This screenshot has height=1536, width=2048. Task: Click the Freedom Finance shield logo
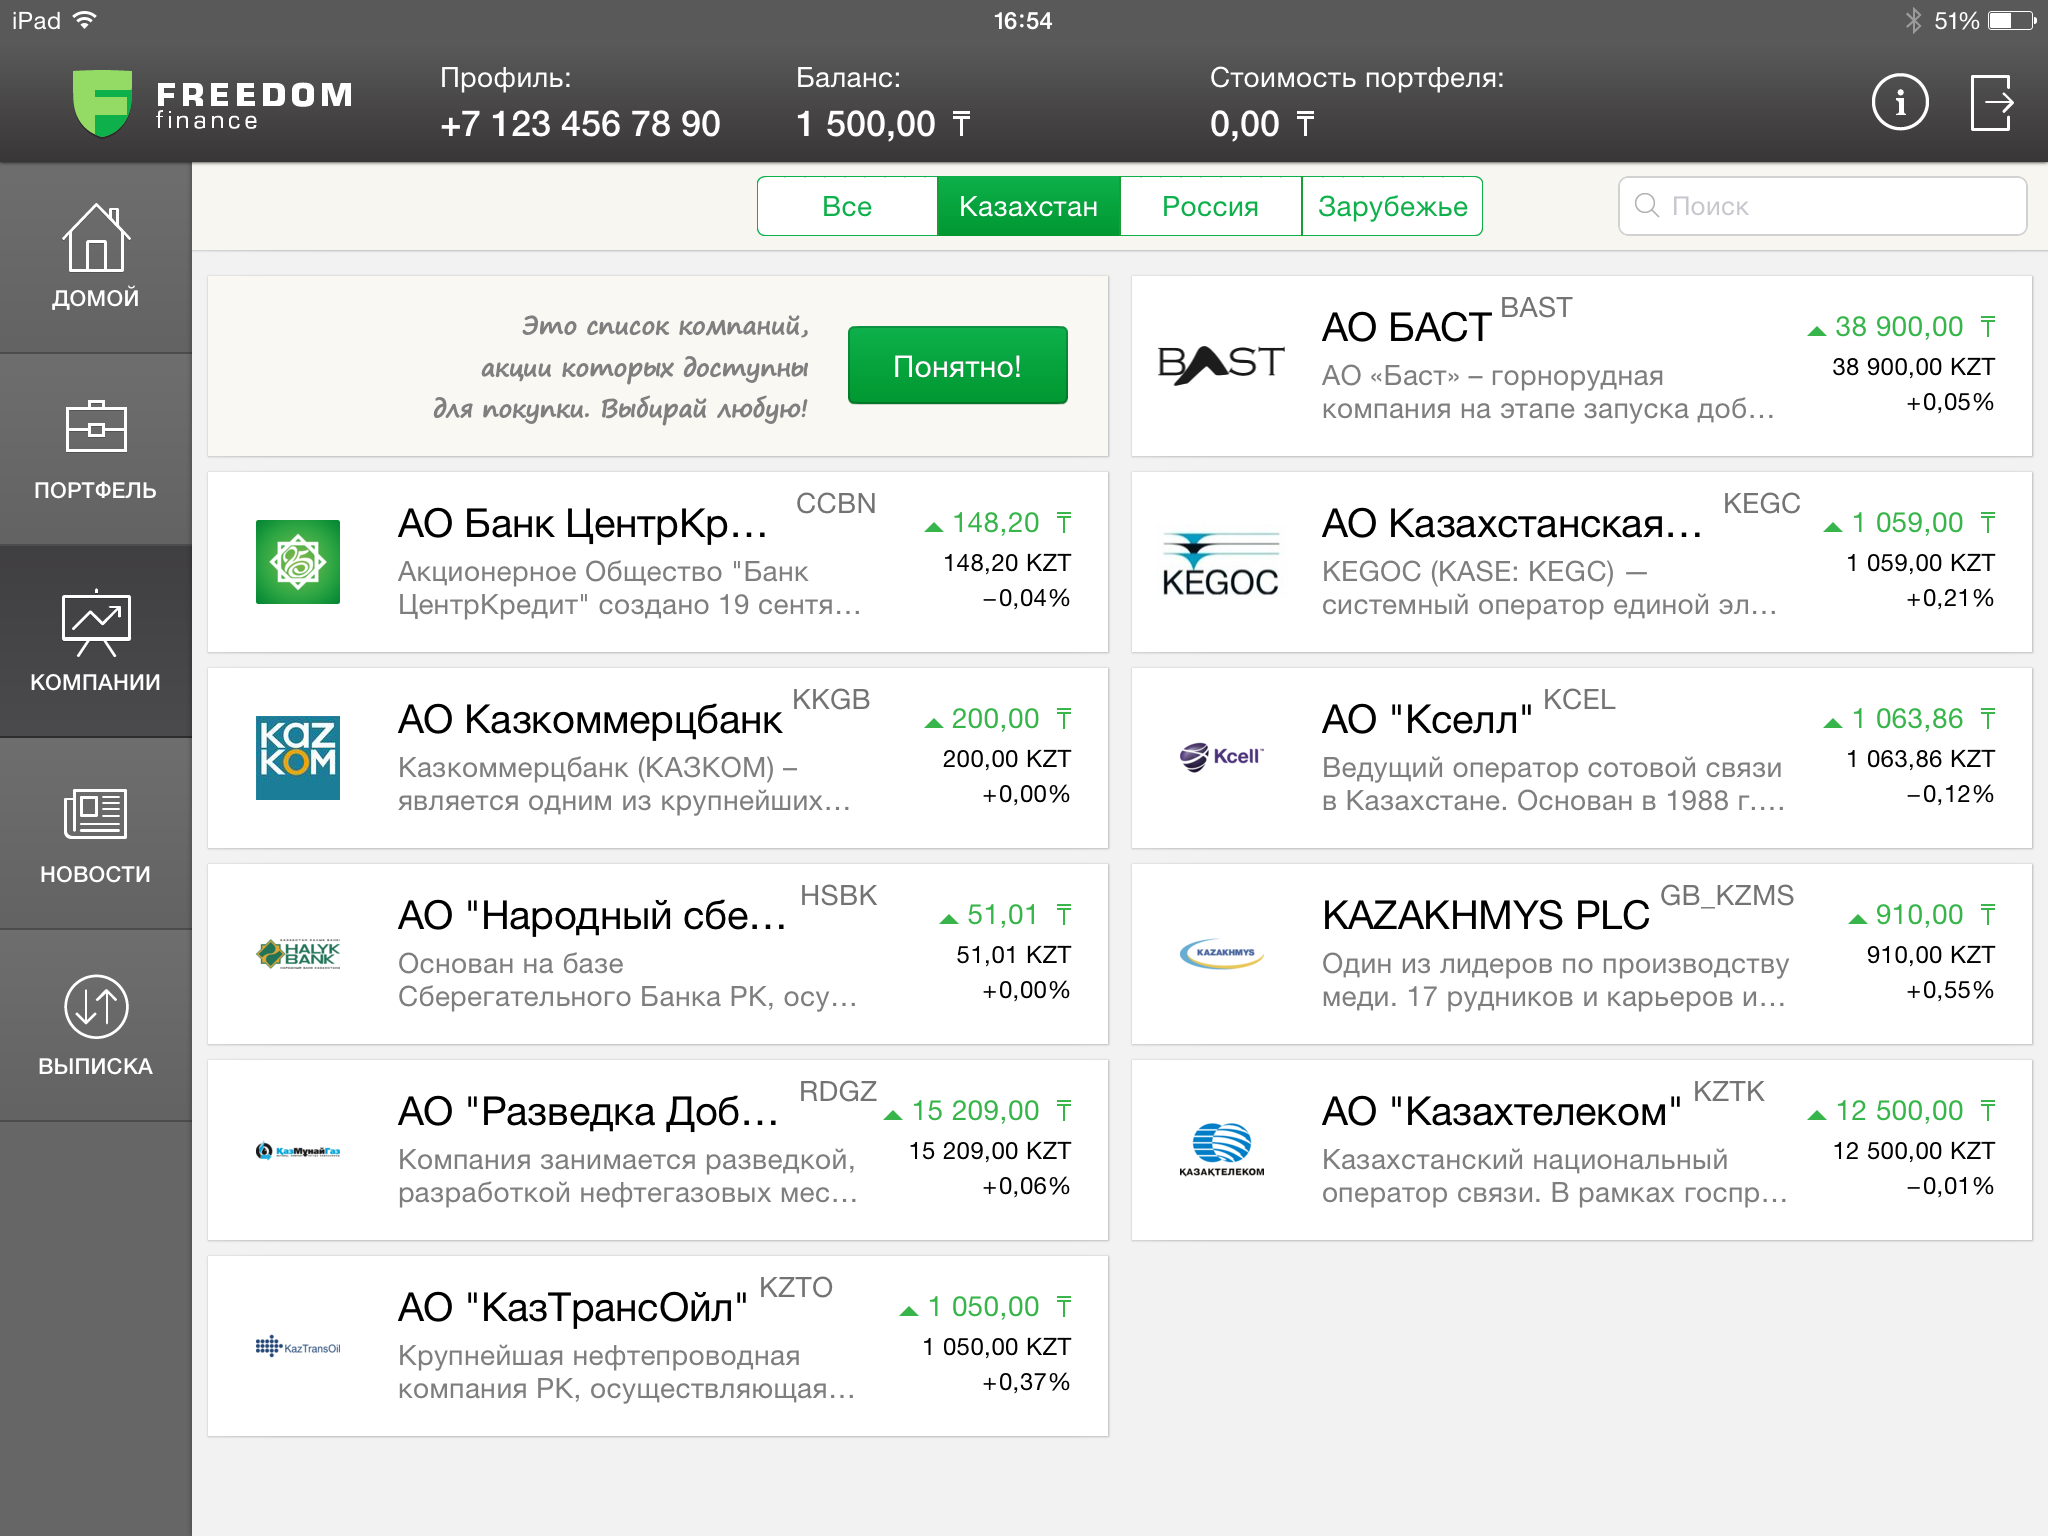[102, 103]
